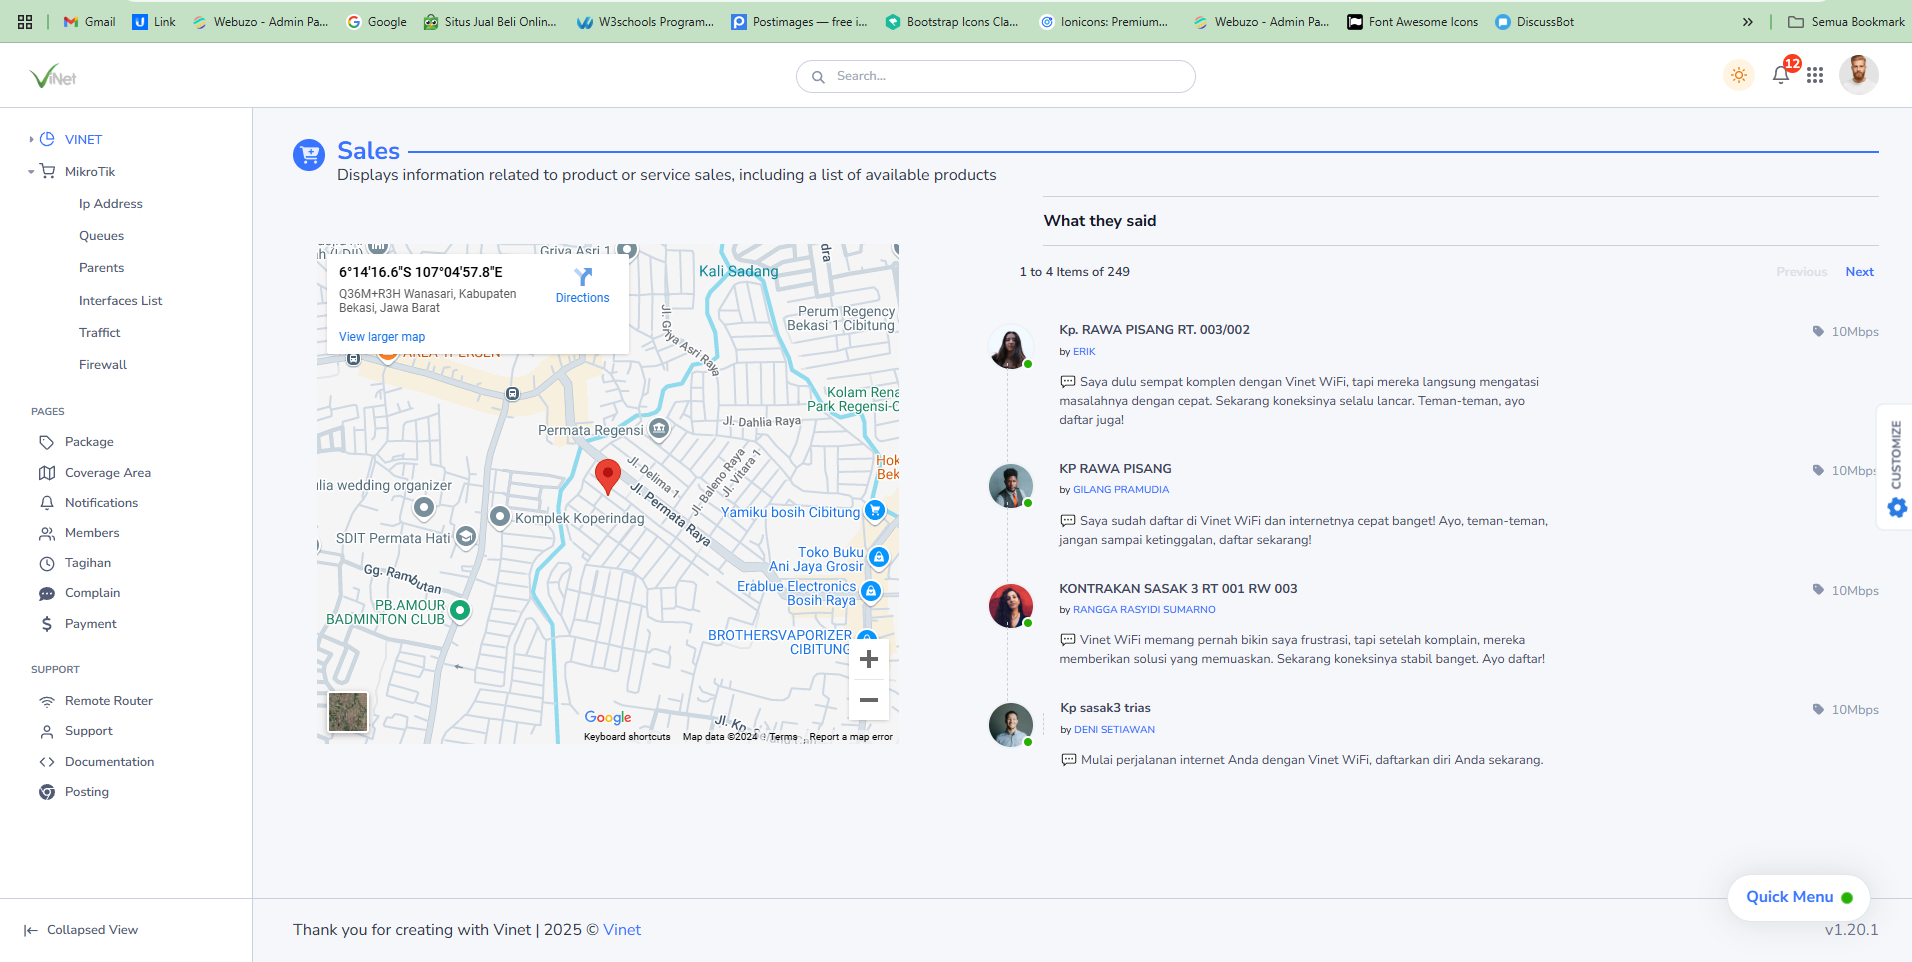Open the Queues submenu item
Viewport: 1912px width, 962px height.
[x=102, y=236]
